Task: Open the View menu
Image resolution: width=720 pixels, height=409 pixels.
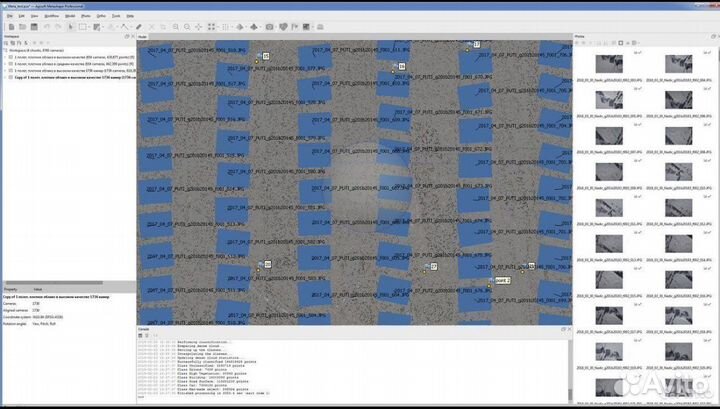Action: tap(34, 16)
